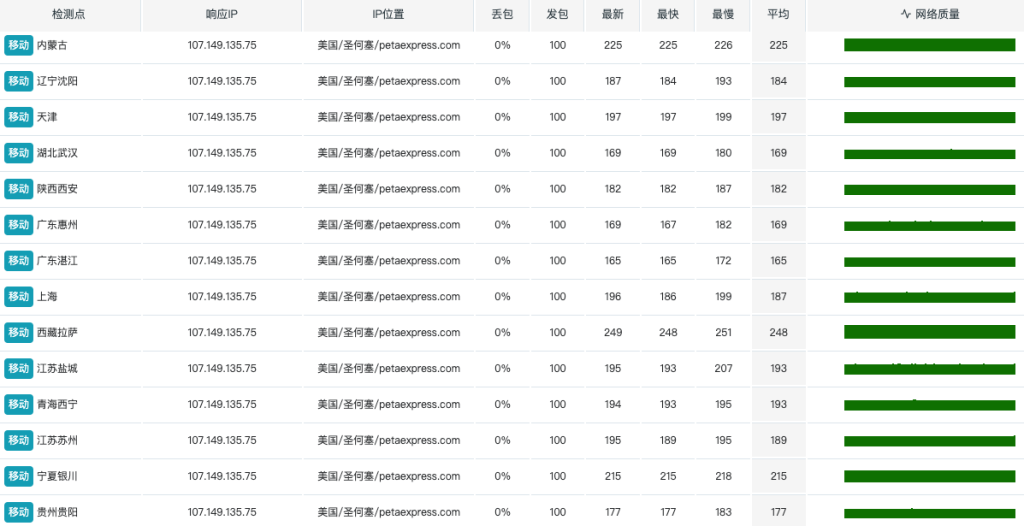Sort by the 丢包 column header
1024x526 pixels.
pyautogui.click(x=502, y=15)
